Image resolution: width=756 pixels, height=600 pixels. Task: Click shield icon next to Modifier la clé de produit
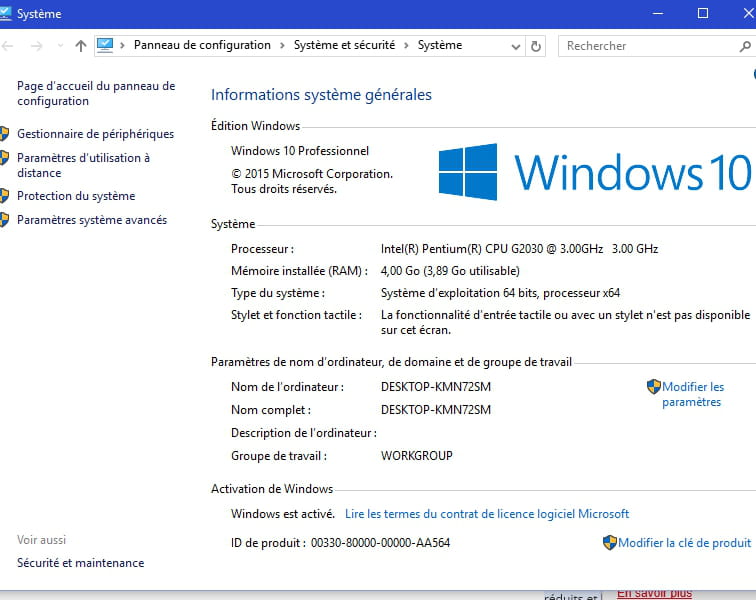point(609,543)
